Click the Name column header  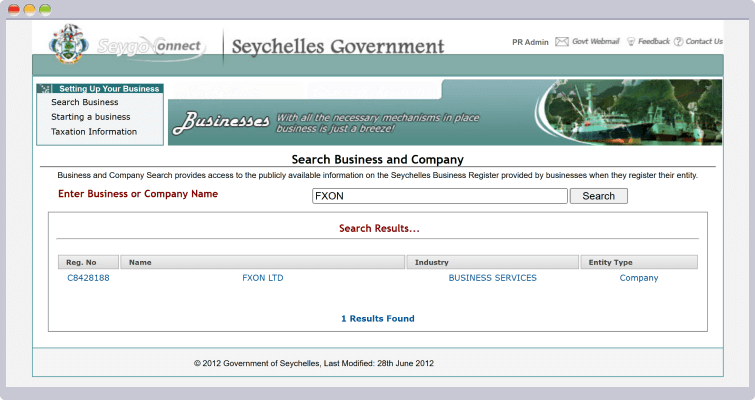click(x=262, y=262)
